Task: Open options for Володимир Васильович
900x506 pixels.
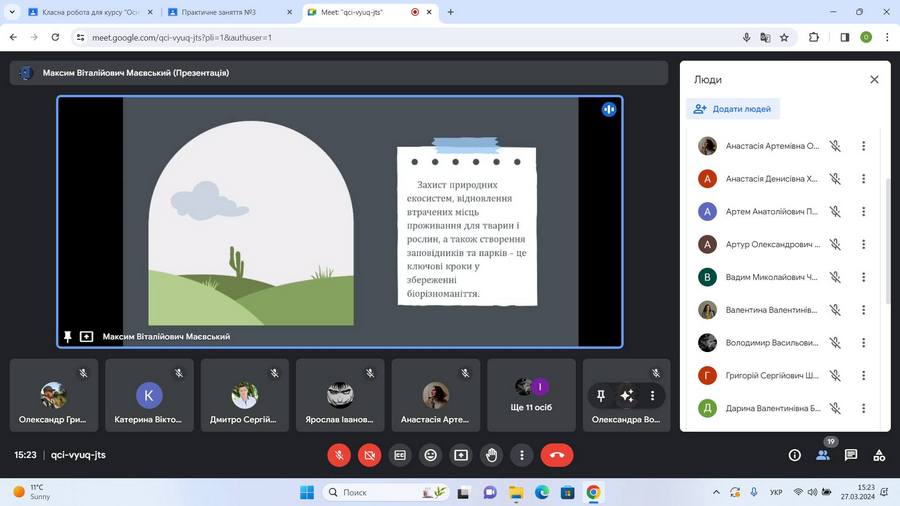Action: click(x=863, y=342)
